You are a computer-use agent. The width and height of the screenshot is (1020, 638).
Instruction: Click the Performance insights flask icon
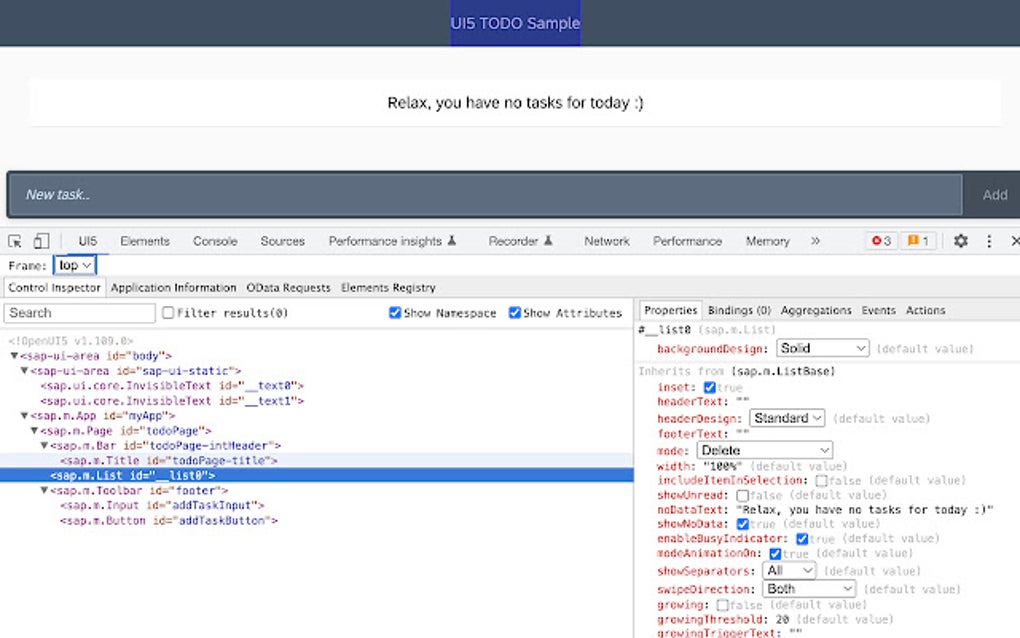coord(452,240)
